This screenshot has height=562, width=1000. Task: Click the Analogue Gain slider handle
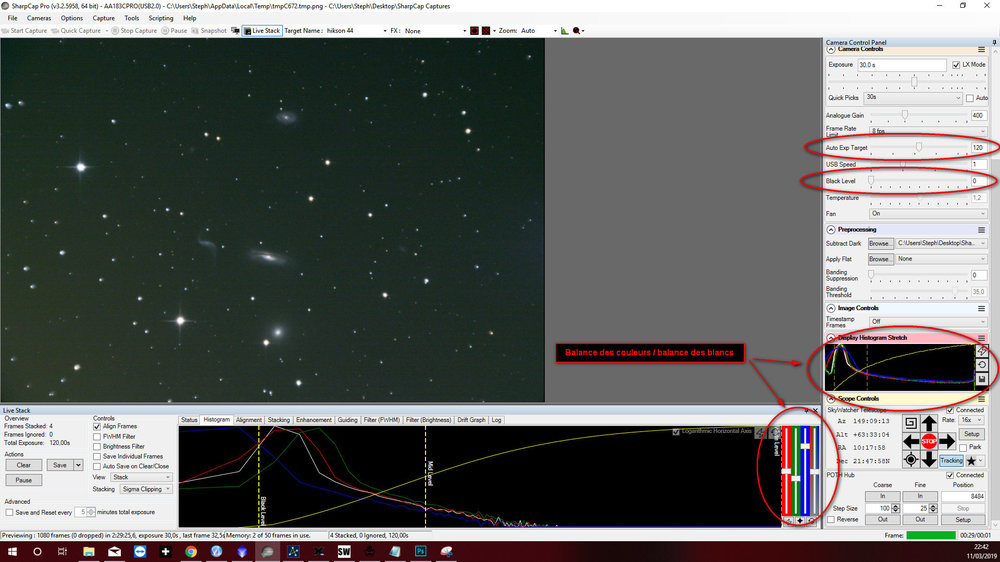point(904,115)
